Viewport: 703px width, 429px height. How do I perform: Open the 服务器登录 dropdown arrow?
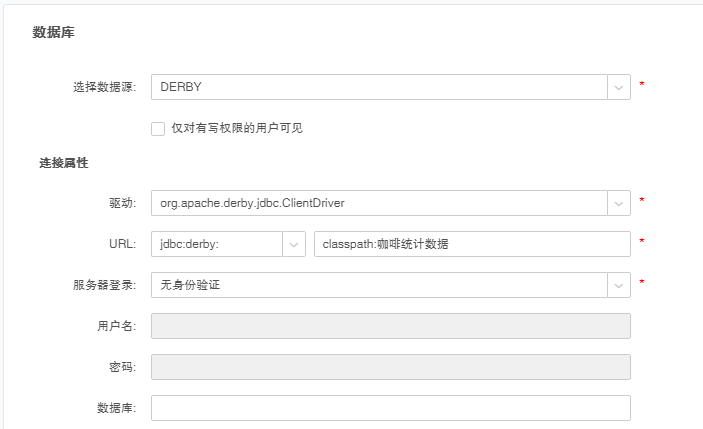(x=619, y=285)
